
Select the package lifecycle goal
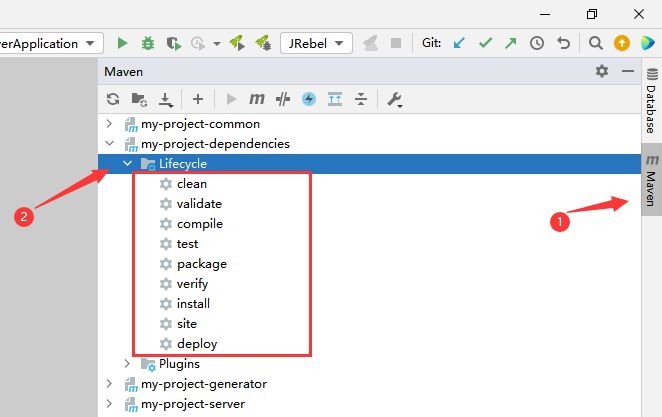pyautogui.click(x=201, y=264)
